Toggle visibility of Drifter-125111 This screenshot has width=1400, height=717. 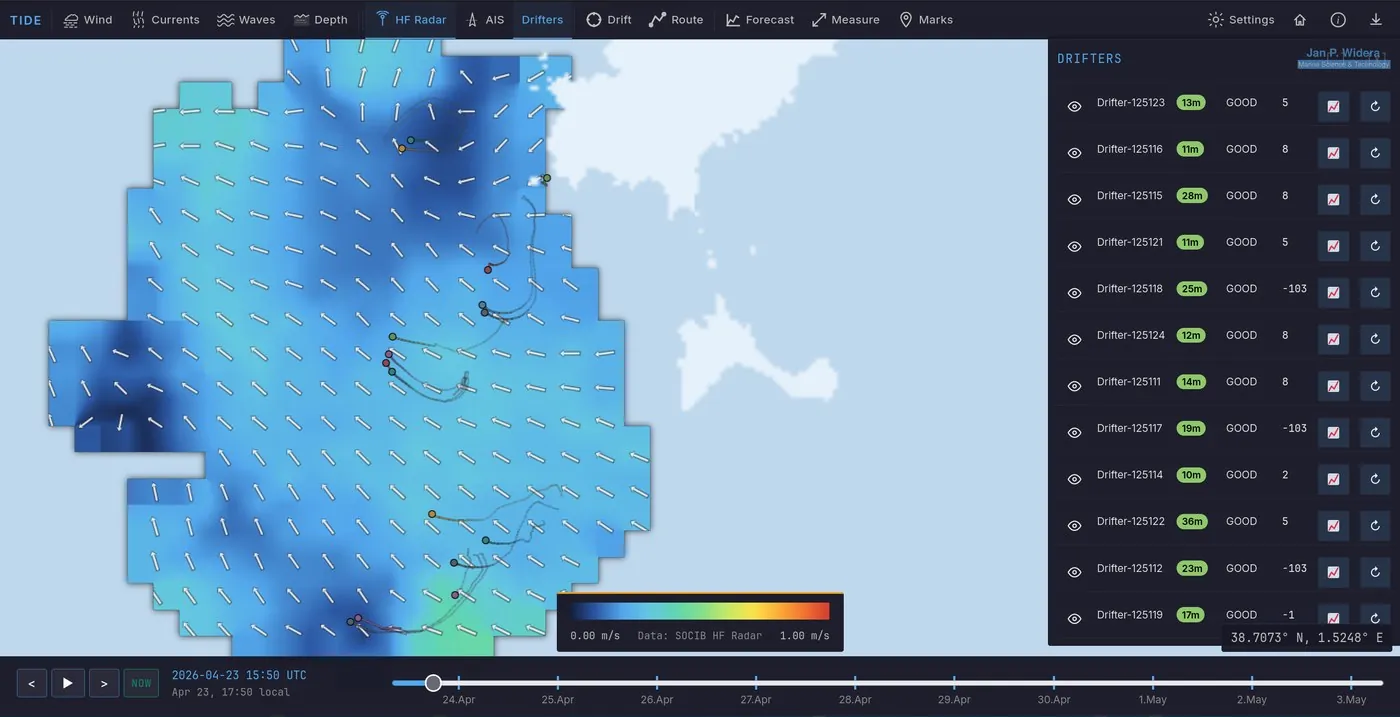click(1074, 386)
